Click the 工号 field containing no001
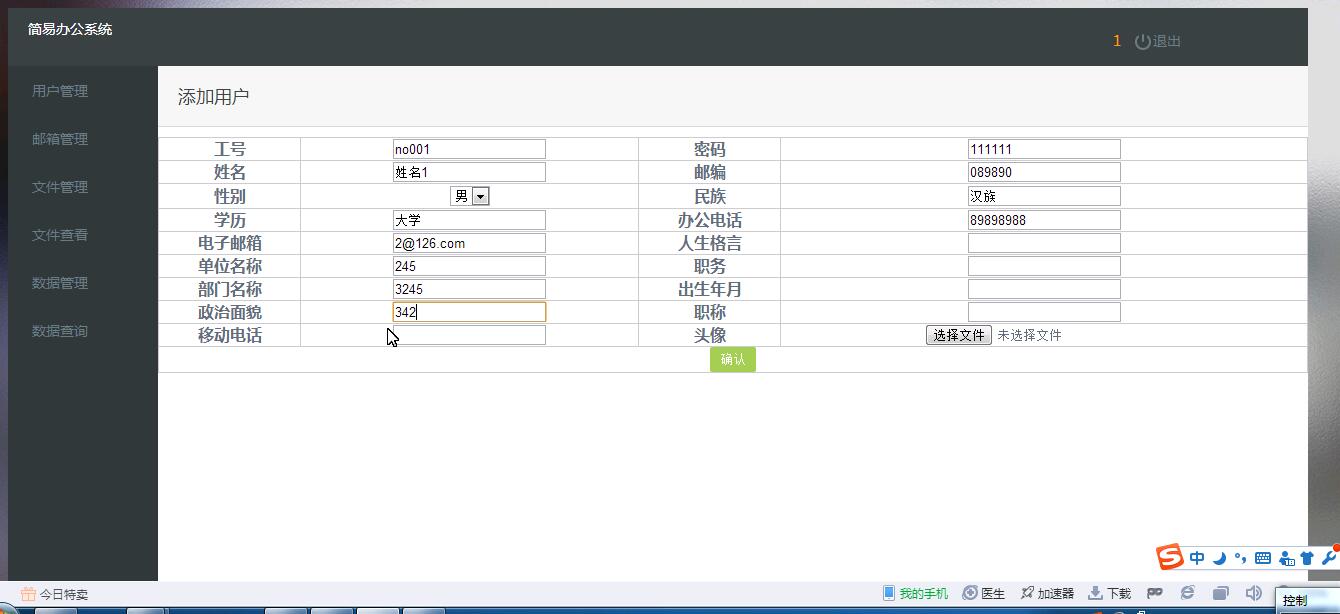 pyautogui.click(x=469, y=149)
